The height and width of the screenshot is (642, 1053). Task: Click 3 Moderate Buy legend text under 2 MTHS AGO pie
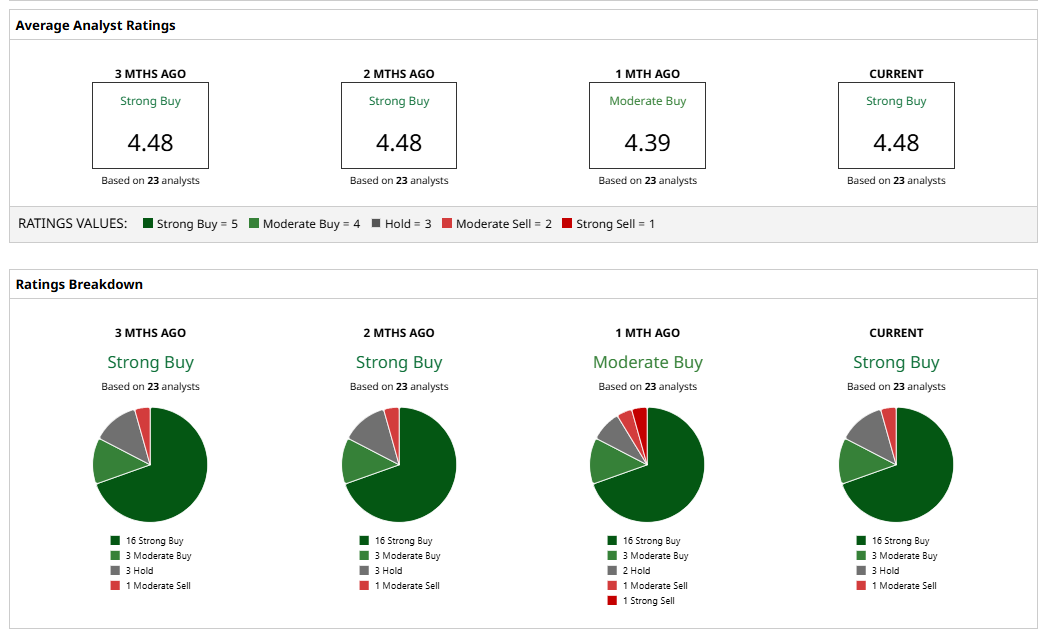pyautogui.click(x=408, y=556)
